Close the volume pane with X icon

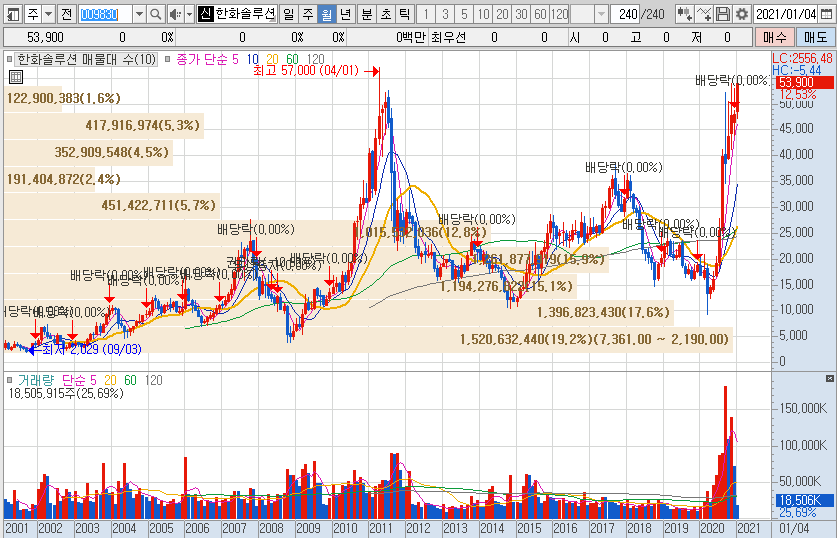pos(830,378)
